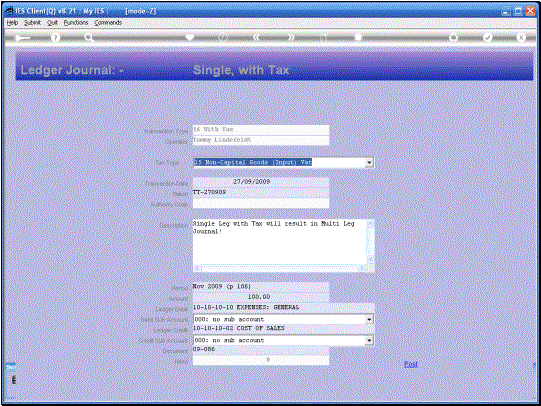Click the heart favorites icon
This screenshot has height=406, width=541.
coord(189,37)
